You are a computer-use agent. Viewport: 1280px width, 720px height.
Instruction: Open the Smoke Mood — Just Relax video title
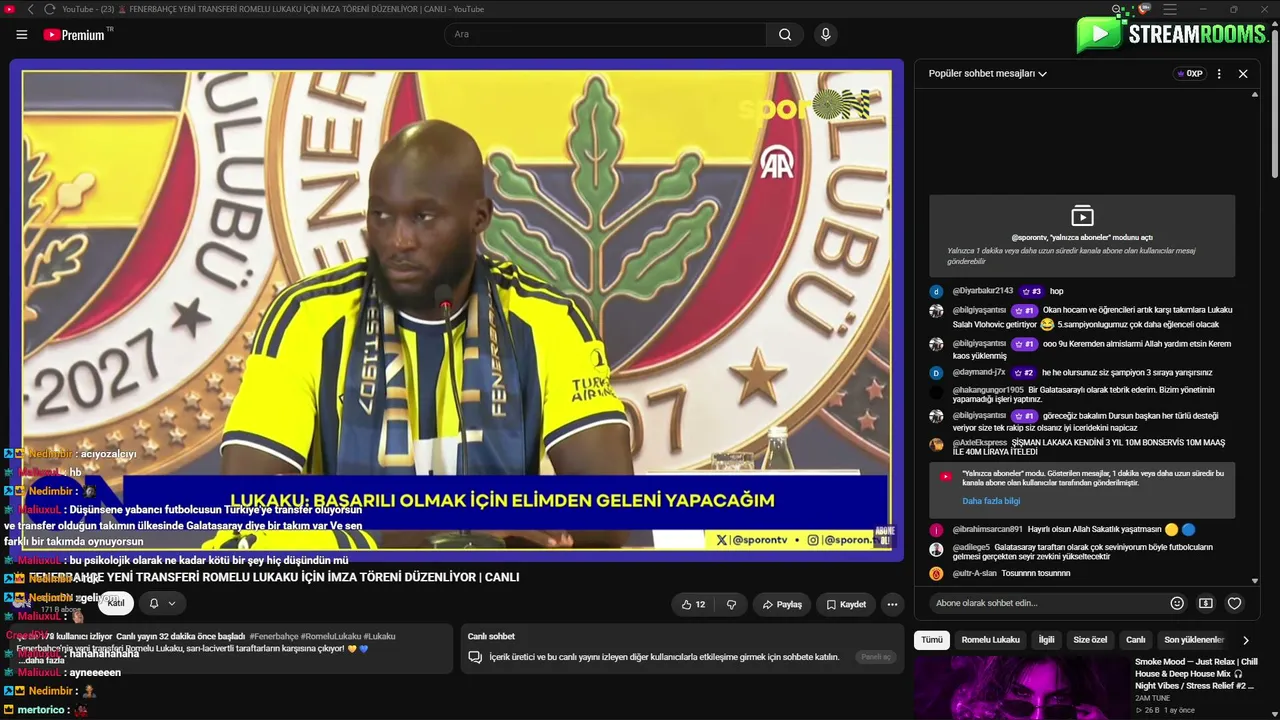[1196, 674]
